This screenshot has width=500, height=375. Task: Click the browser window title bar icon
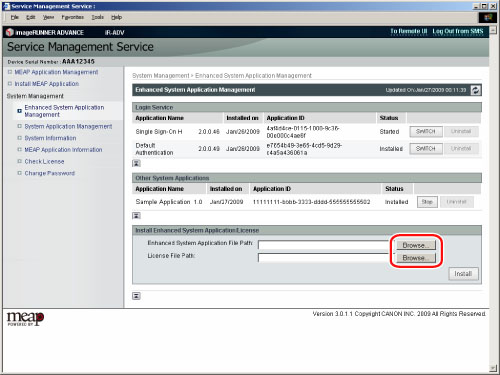(6, 6)
